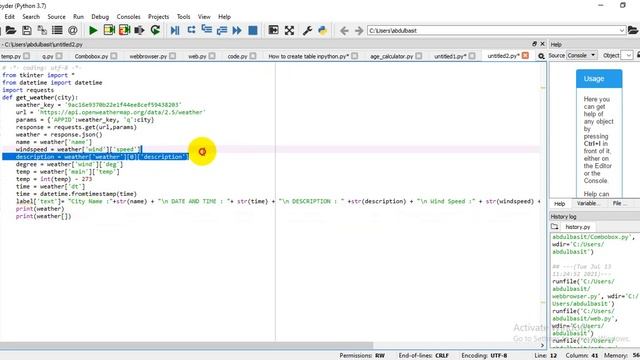
Task: Run current line in debugger
Action: [x=191, y=31]
